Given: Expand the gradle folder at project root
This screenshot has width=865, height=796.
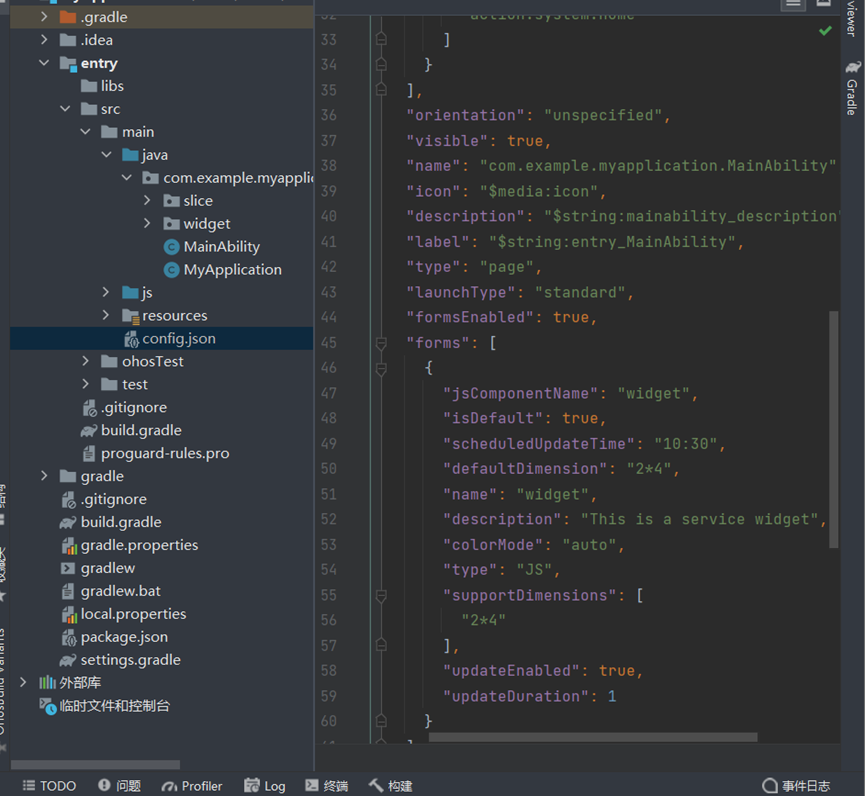Looking at the screenshot, I should [44, 476].
